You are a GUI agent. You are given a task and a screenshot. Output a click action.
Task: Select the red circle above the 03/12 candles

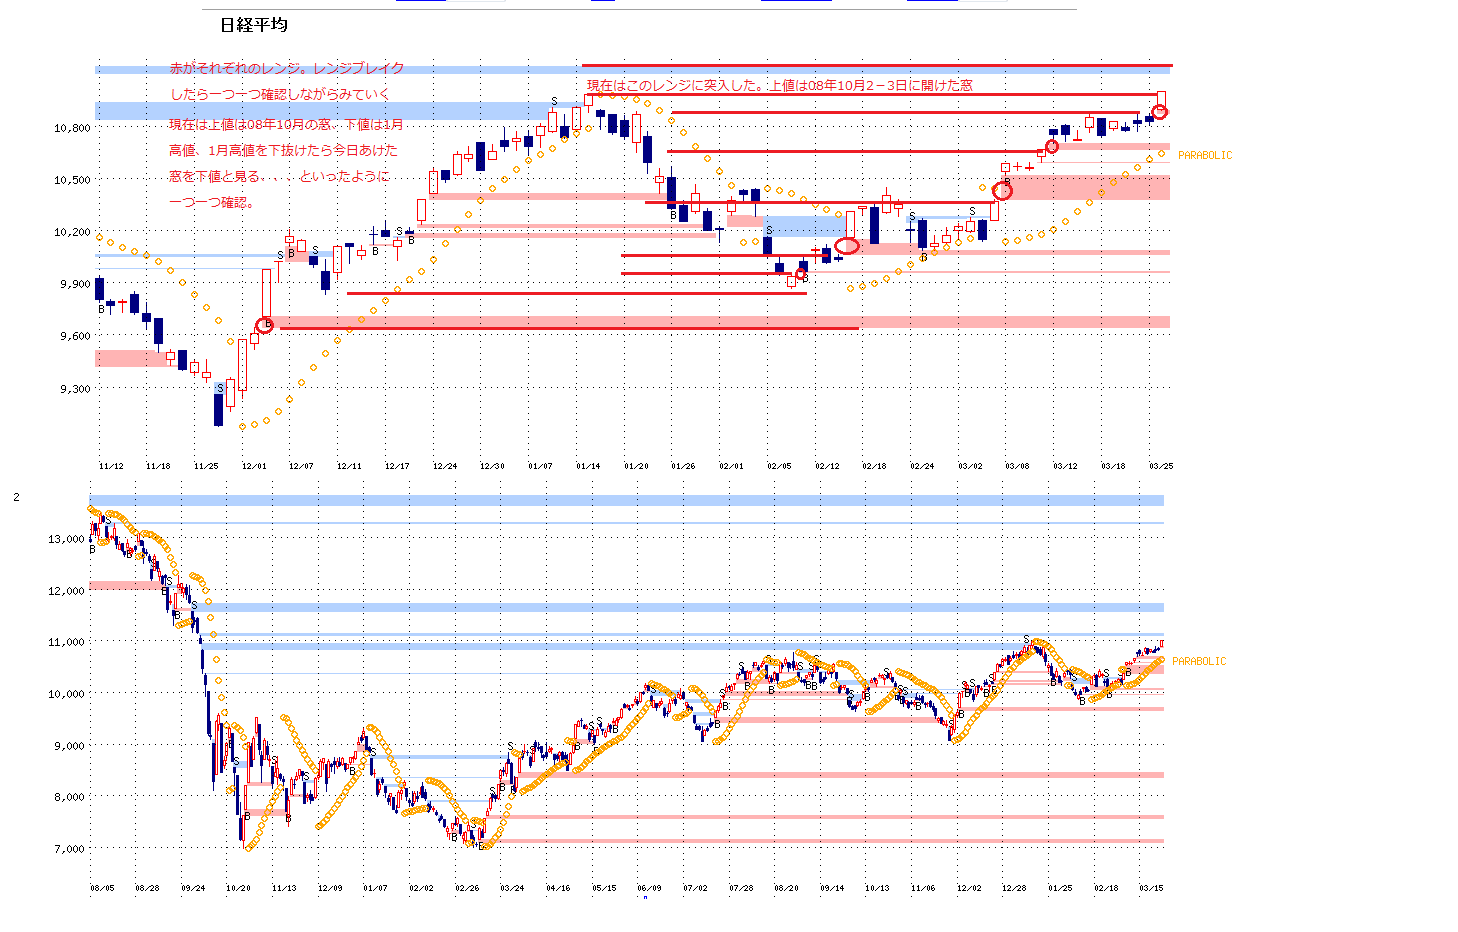click(x=1052, y=147)
